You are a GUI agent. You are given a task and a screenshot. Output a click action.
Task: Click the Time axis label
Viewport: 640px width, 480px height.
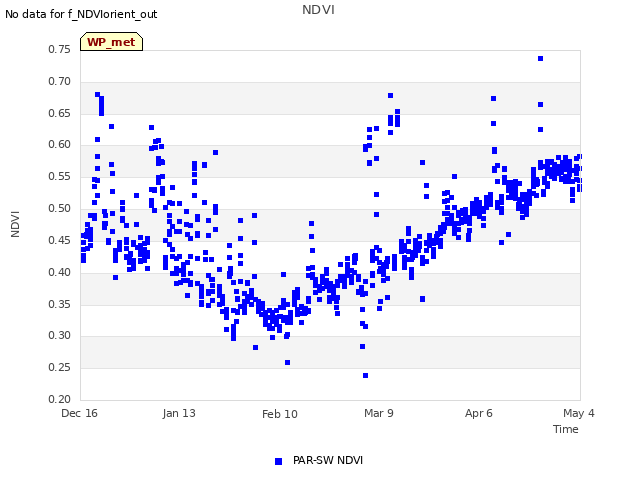click(565, 429)
